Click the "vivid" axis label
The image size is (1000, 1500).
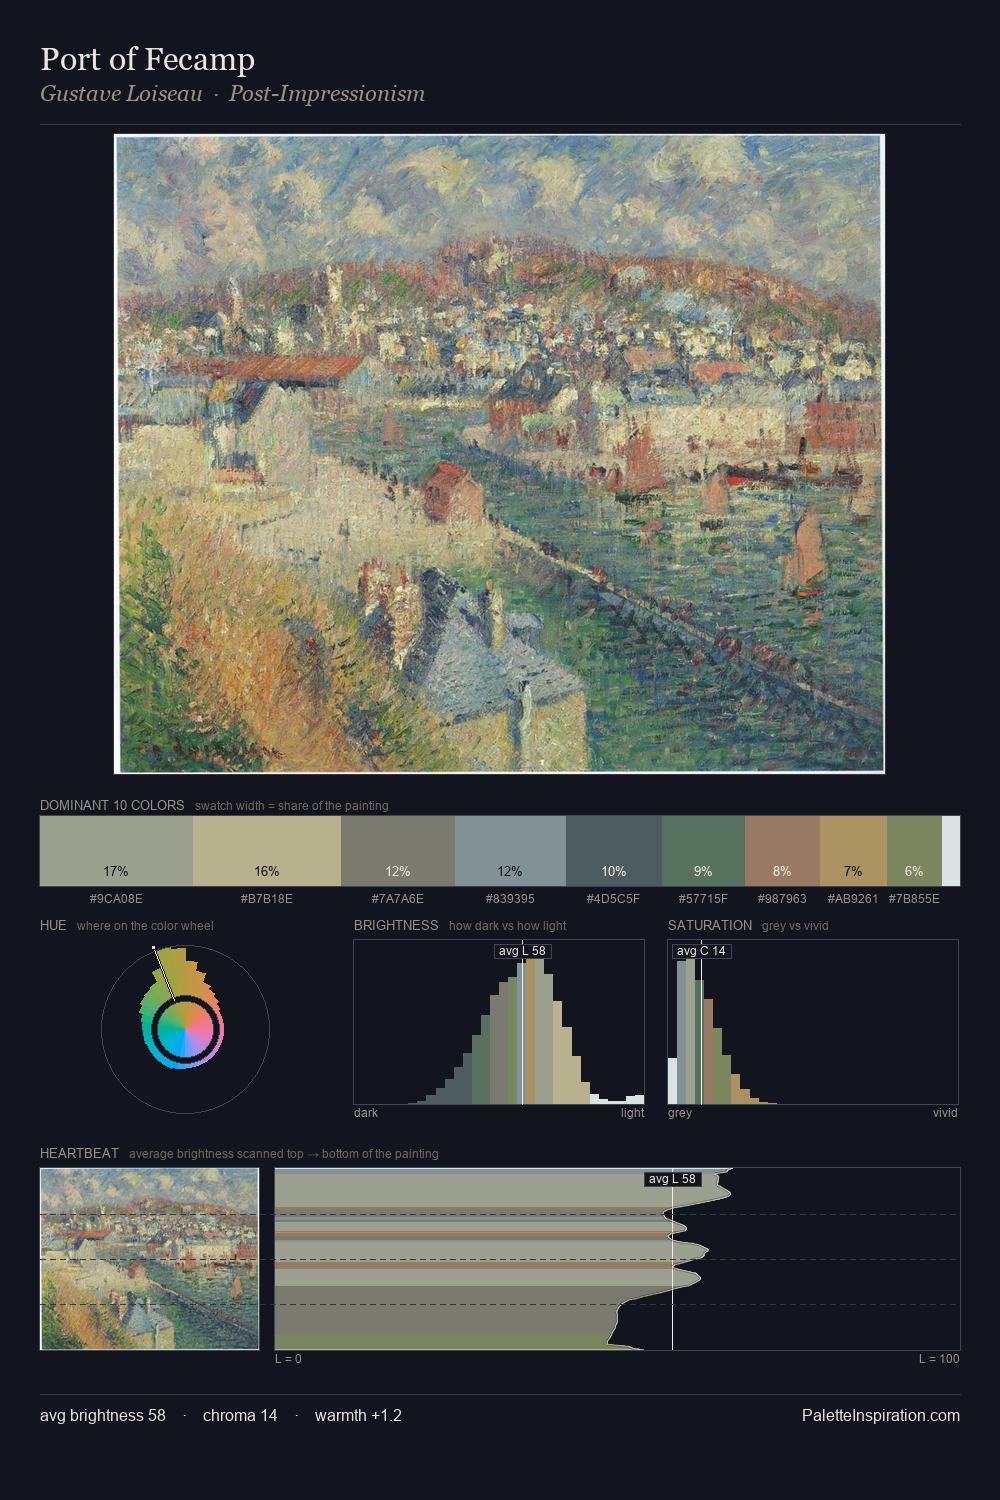click(945, 1113)
